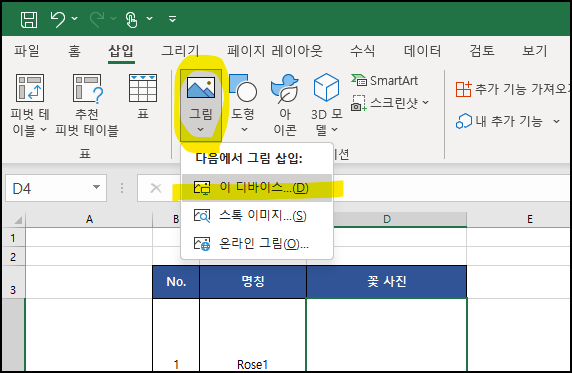Click the Redo icon
Viewport: 572px width, 373px height.
[x=97, y=19]
